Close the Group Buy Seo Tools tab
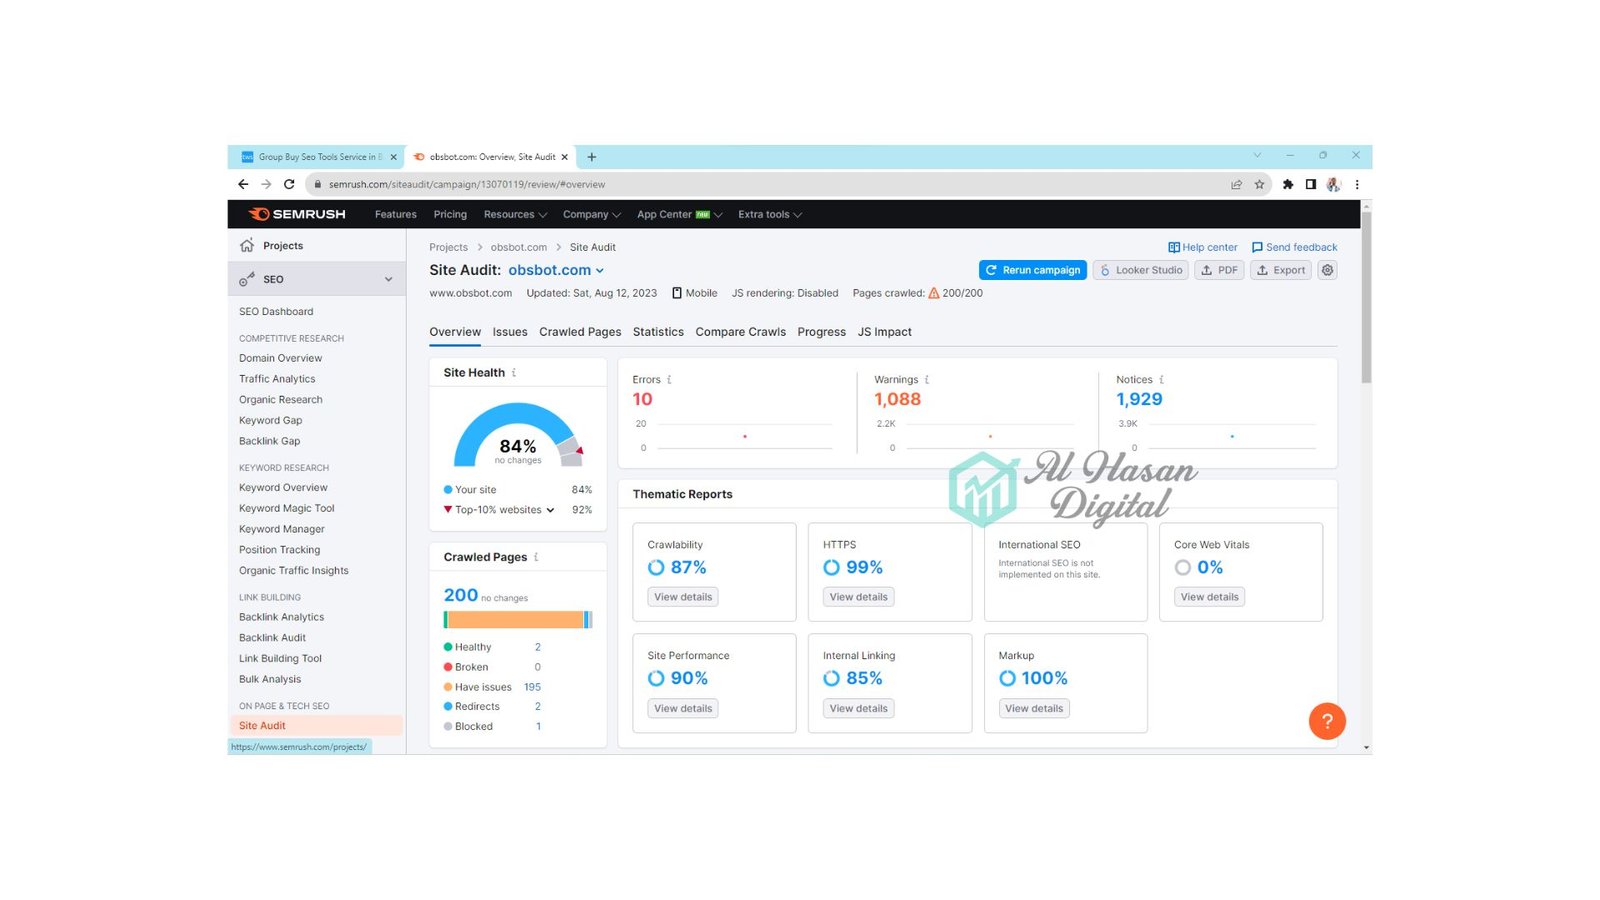Image resolution: width=1600 pixels, height=900 pixels. point(393,157)
